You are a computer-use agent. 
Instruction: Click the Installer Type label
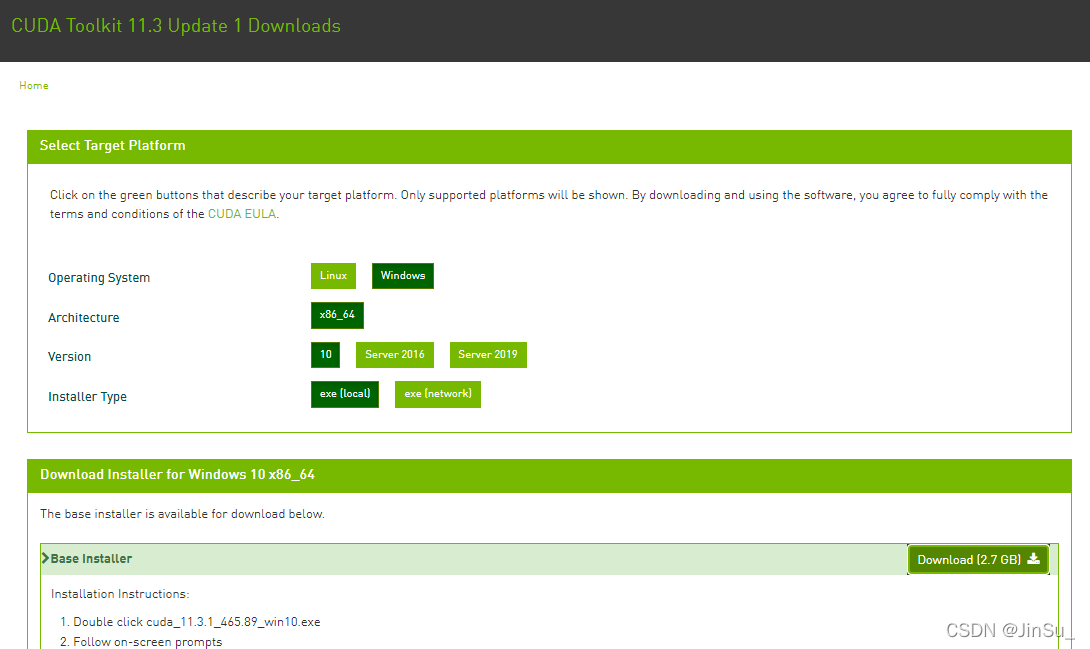point(88,397)
